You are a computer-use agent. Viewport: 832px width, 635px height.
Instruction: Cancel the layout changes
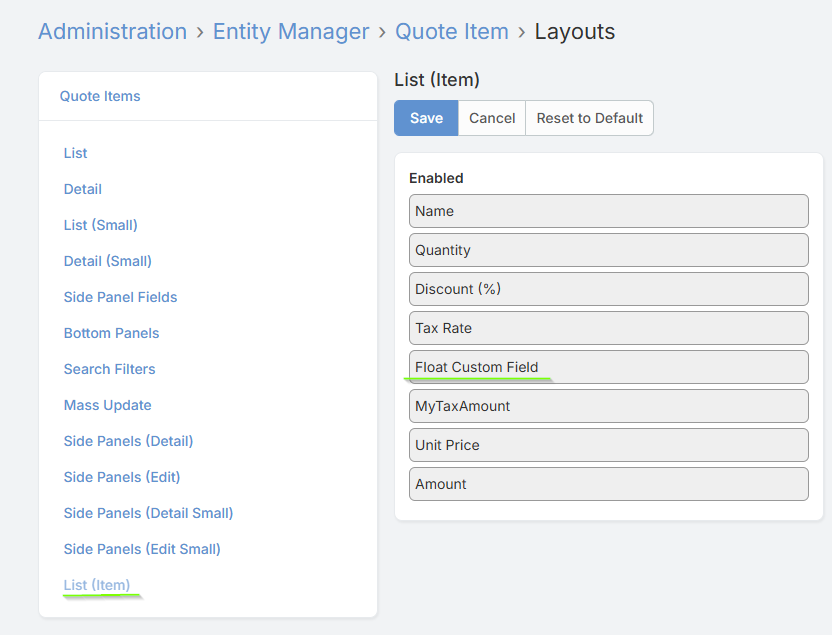(x=492, y=118)
